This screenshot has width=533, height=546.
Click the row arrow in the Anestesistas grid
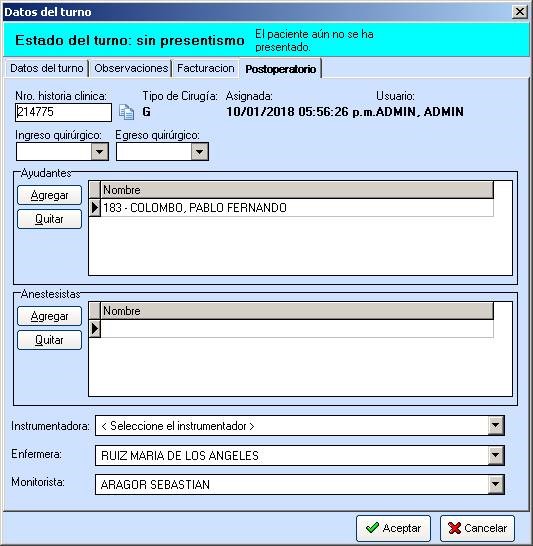pyautogui.click(x=95, y=329)
